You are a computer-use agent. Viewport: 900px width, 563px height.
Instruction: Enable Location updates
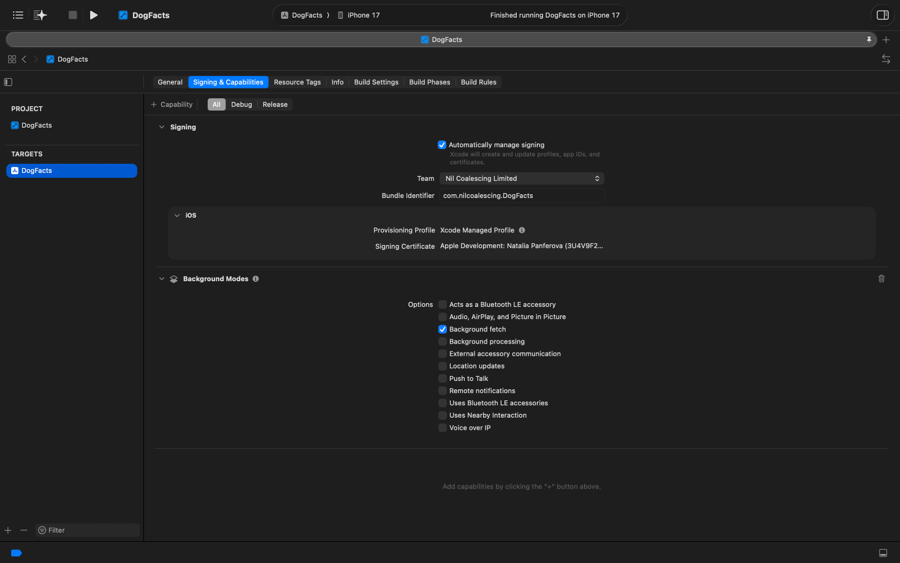[x=443, y=366]
